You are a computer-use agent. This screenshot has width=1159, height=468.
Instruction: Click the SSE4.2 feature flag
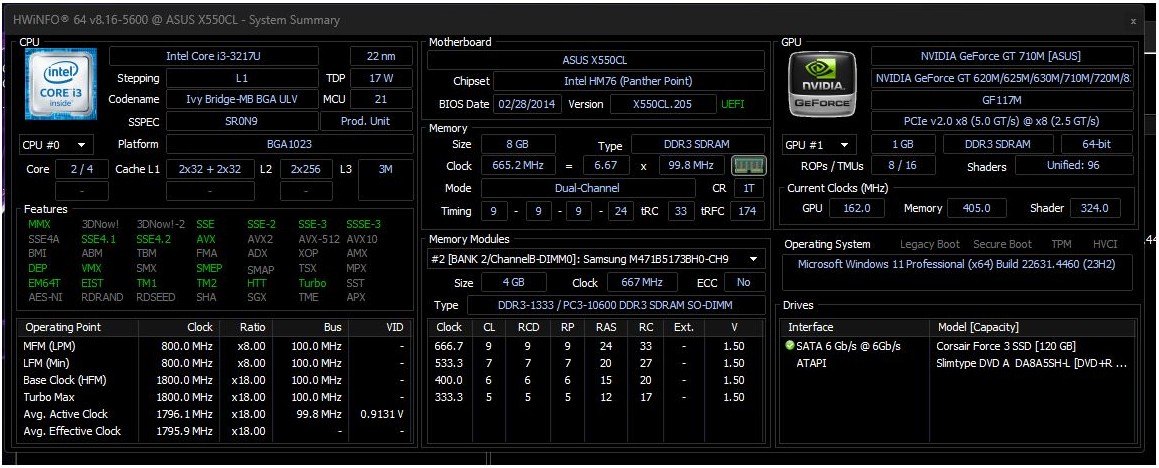pos(153,239)
